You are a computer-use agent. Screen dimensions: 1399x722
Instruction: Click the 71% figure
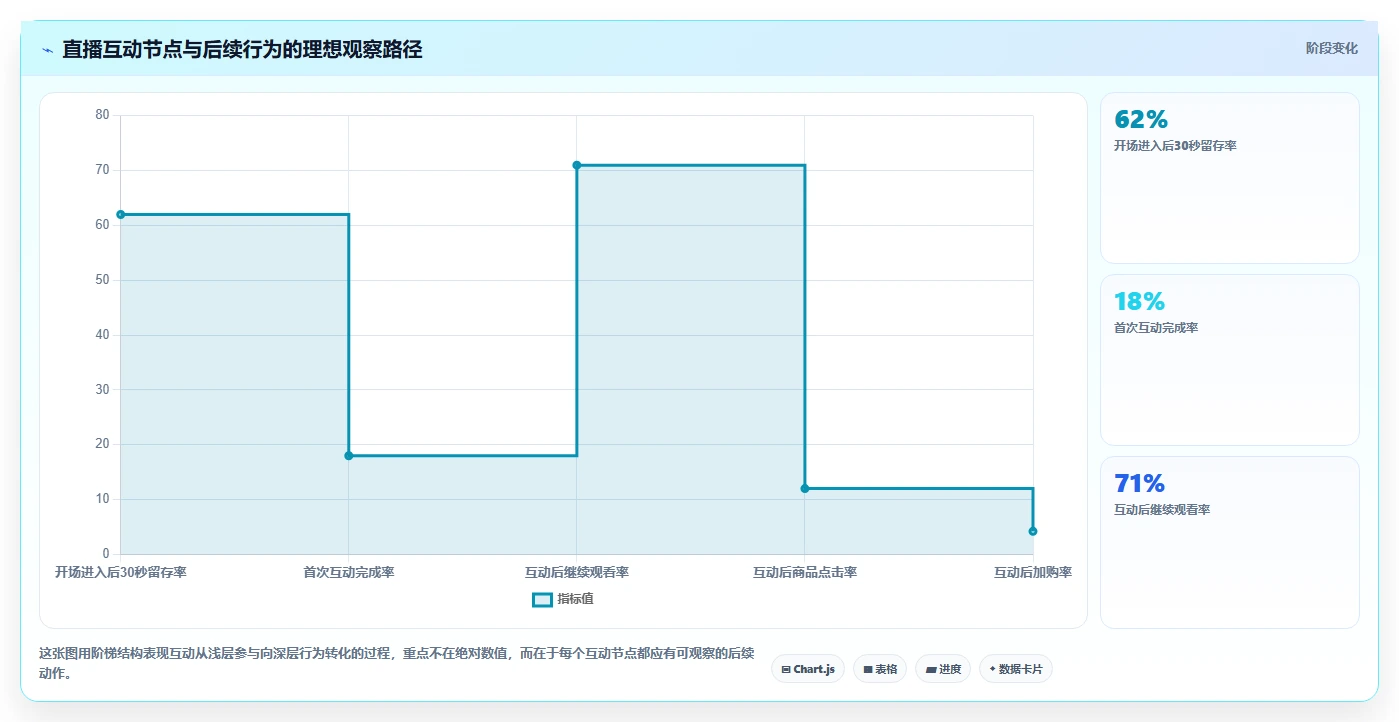(1140, 483)
